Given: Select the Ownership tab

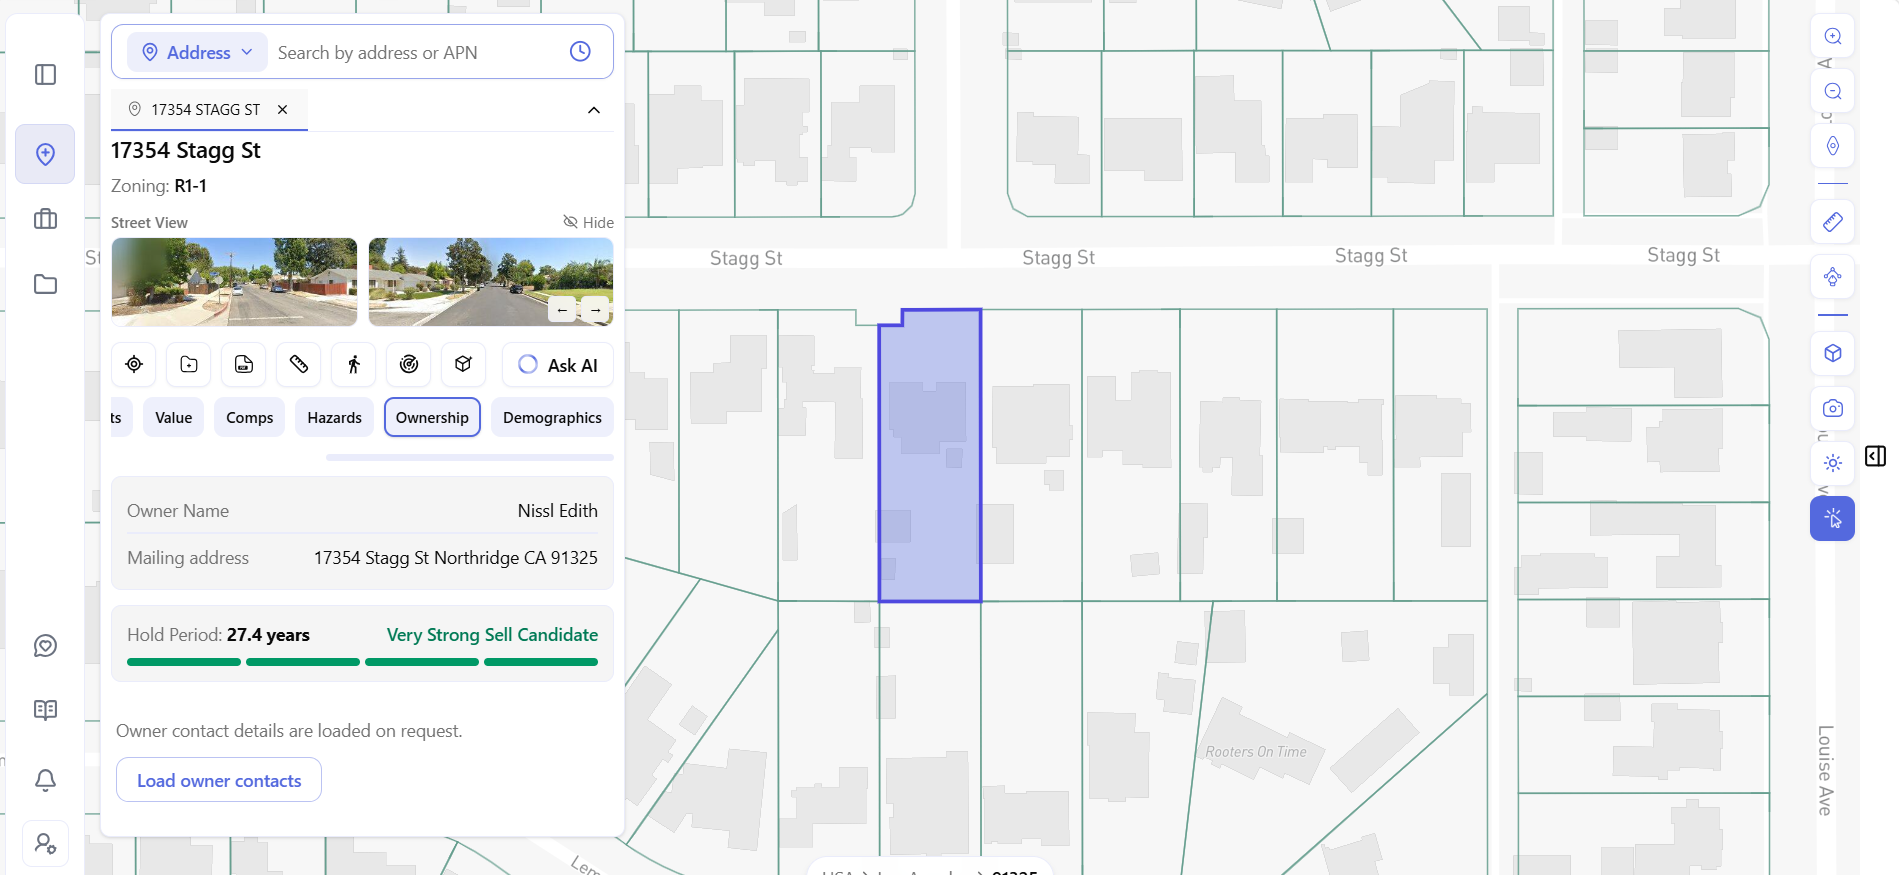Looking at the screenshot, I should click(x=432, y=417).
